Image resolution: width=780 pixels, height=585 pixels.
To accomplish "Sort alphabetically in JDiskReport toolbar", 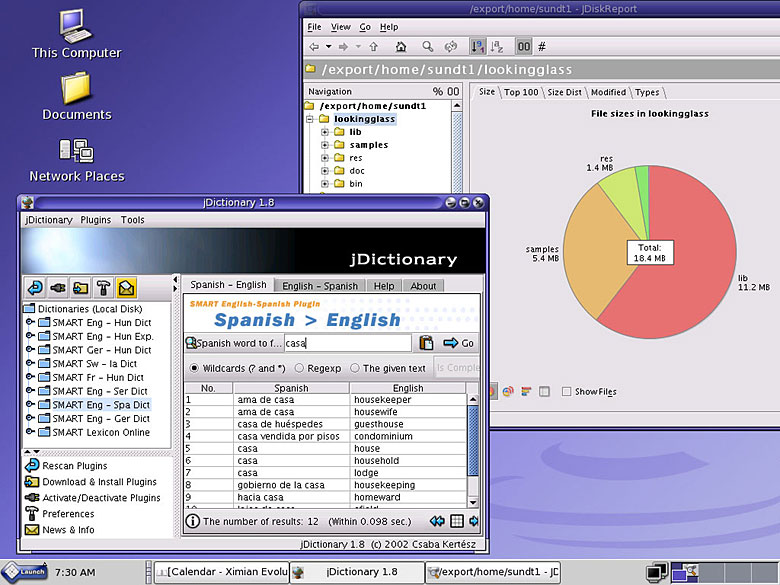I will [496, 47].
